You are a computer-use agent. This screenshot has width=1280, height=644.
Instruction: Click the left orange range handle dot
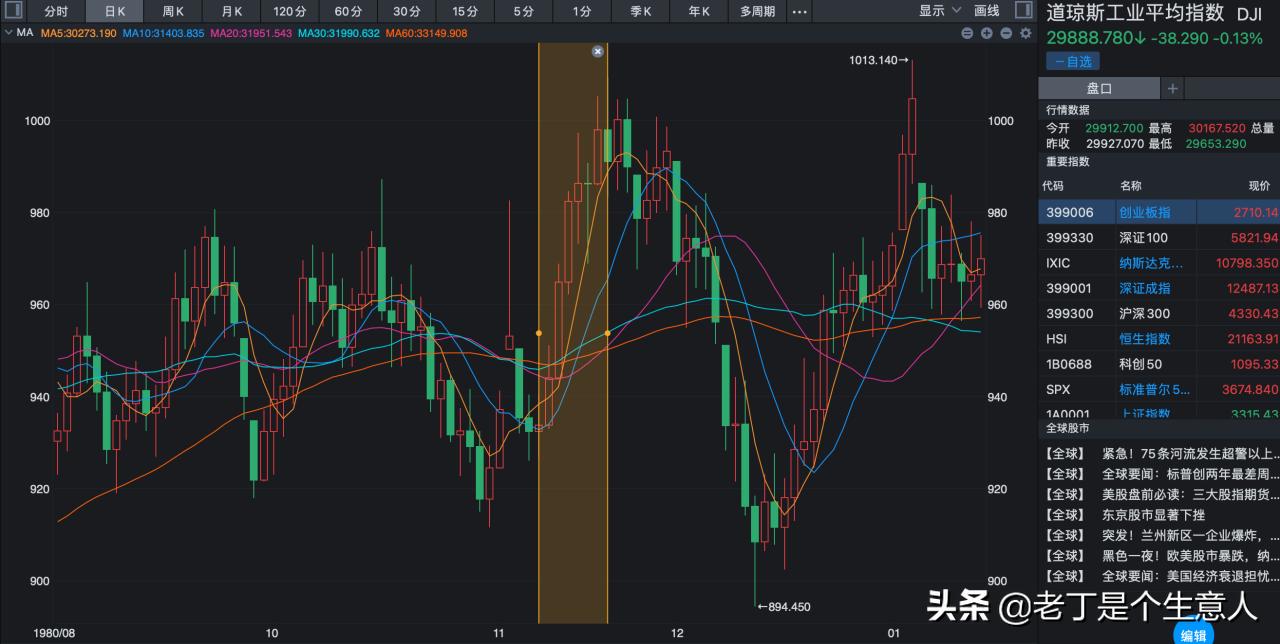[x=539, y=332]
